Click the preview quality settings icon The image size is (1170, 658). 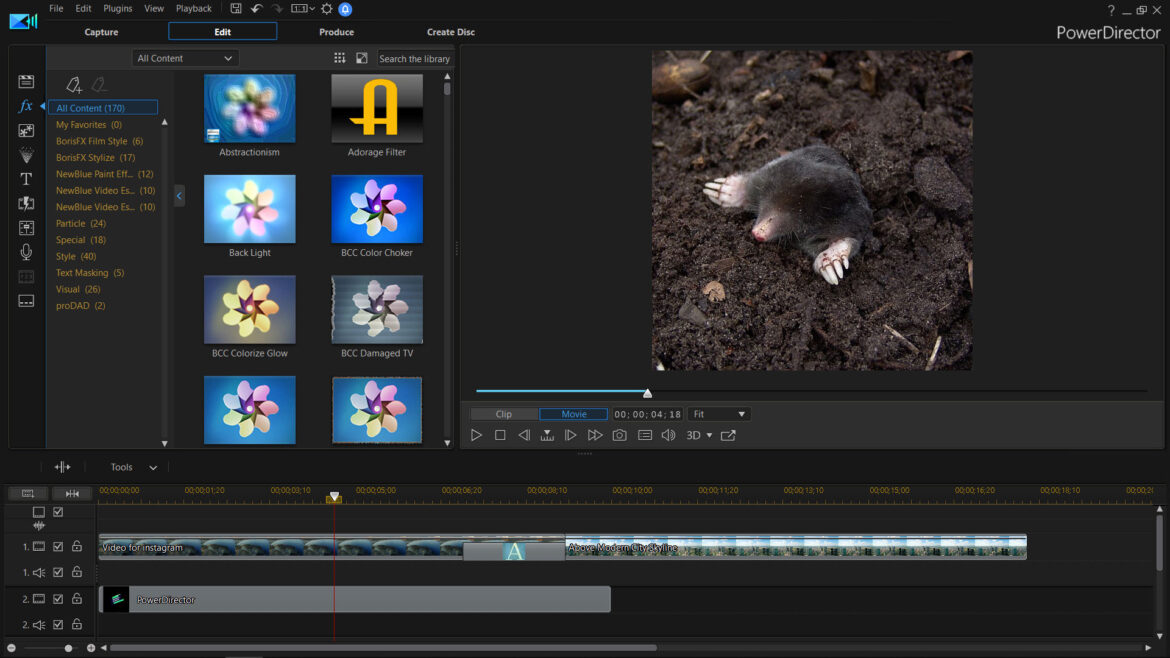click(644, 434)
